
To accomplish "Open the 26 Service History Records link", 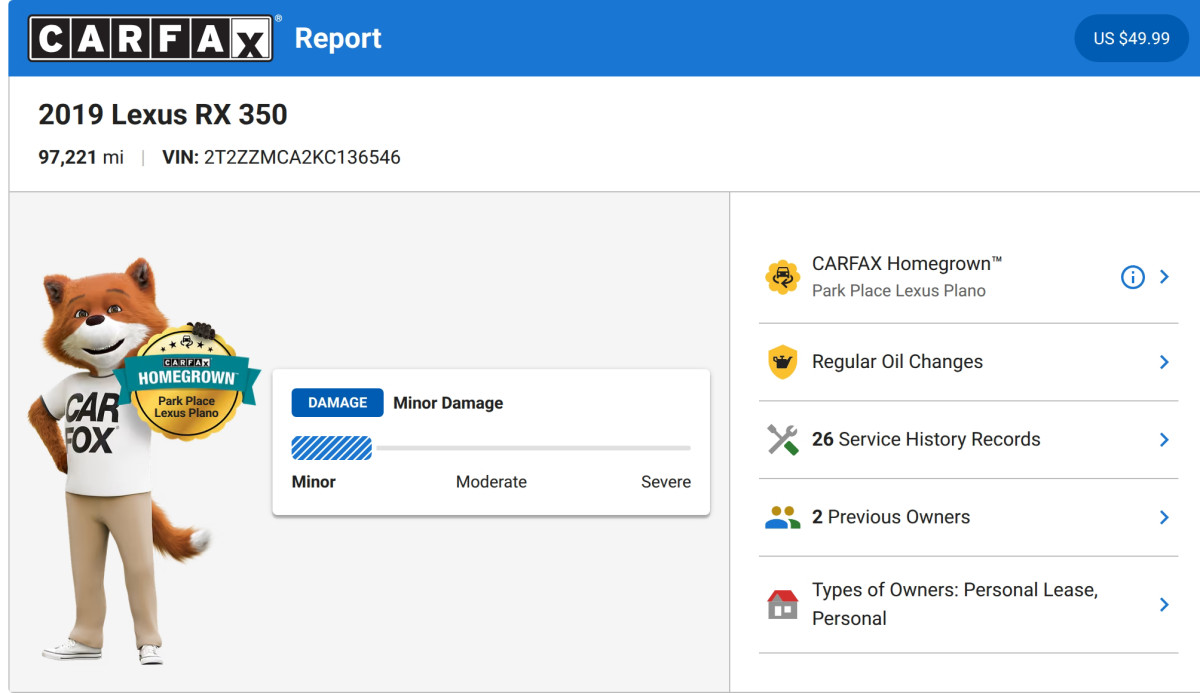I will 926,440.
